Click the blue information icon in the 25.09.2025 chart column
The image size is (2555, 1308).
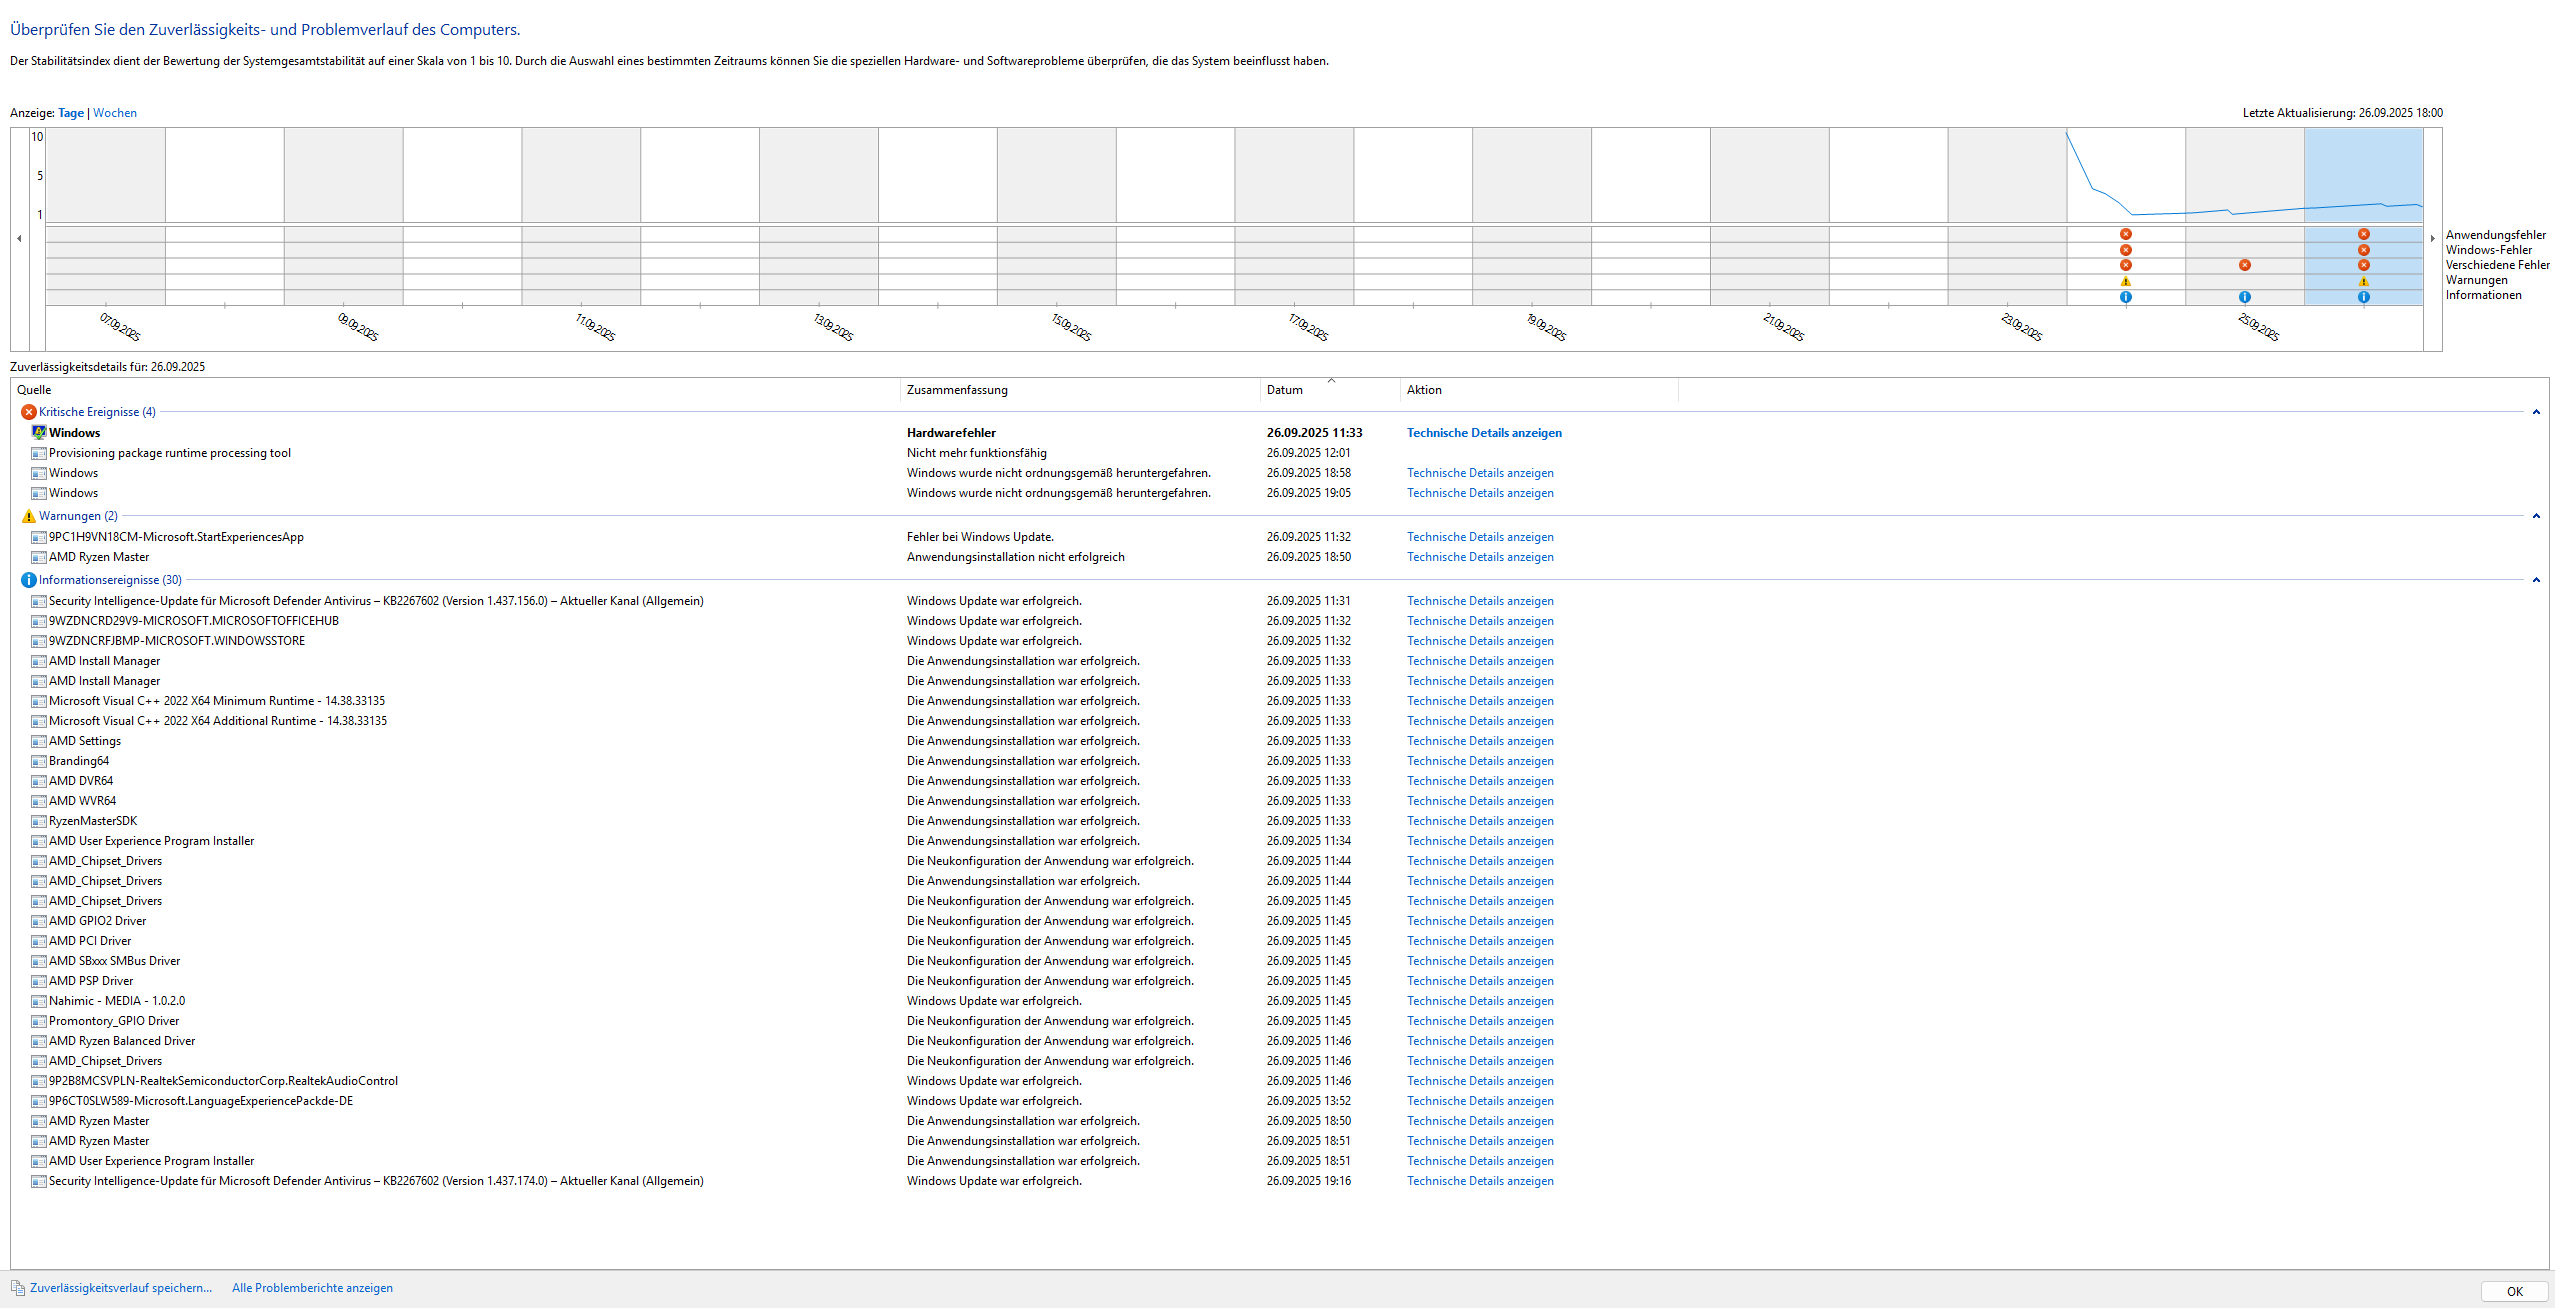[x=2244, y=297]
